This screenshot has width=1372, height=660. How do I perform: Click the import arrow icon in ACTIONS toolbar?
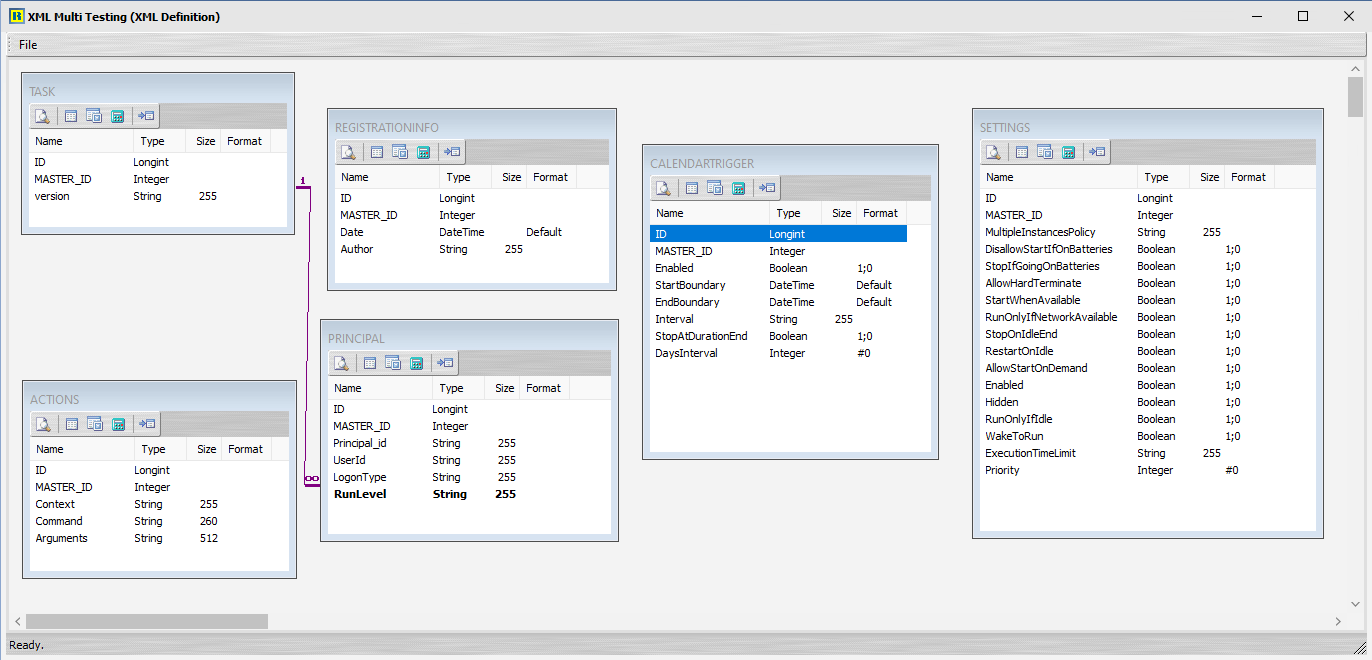click(147, 424)
